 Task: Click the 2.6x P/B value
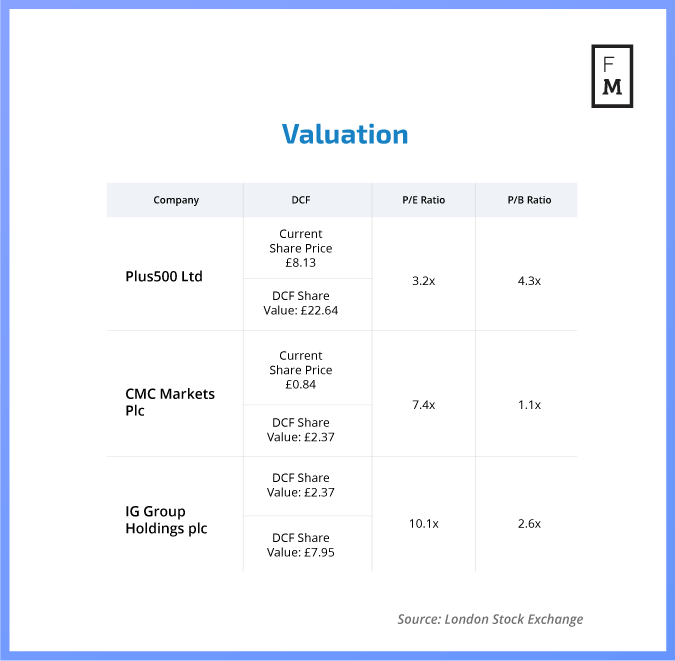529,524
